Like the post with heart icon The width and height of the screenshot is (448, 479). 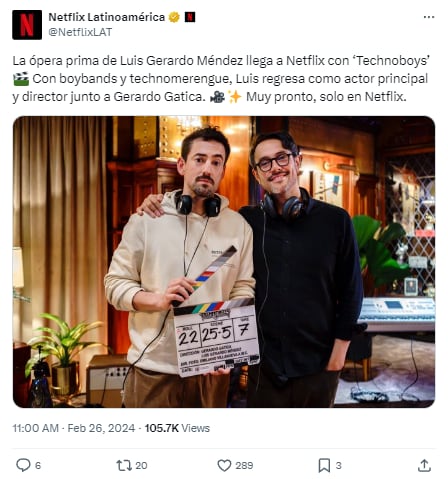(x=224, y=465)
